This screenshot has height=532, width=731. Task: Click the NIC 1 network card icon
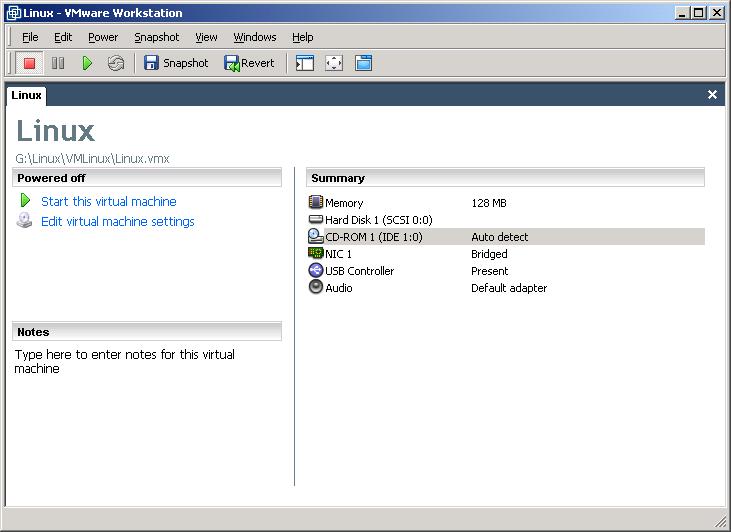point(316,253)
